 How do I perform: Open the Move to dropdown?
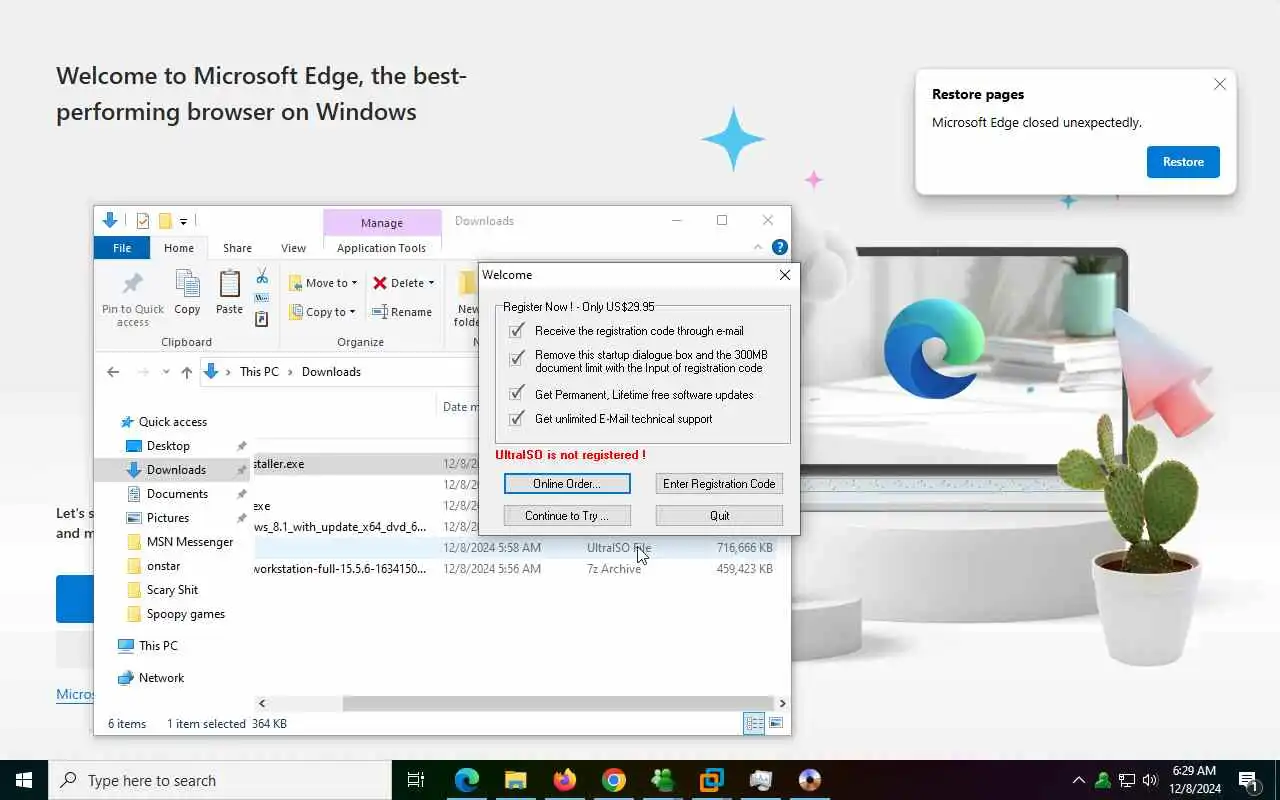[x=323, y=283]
